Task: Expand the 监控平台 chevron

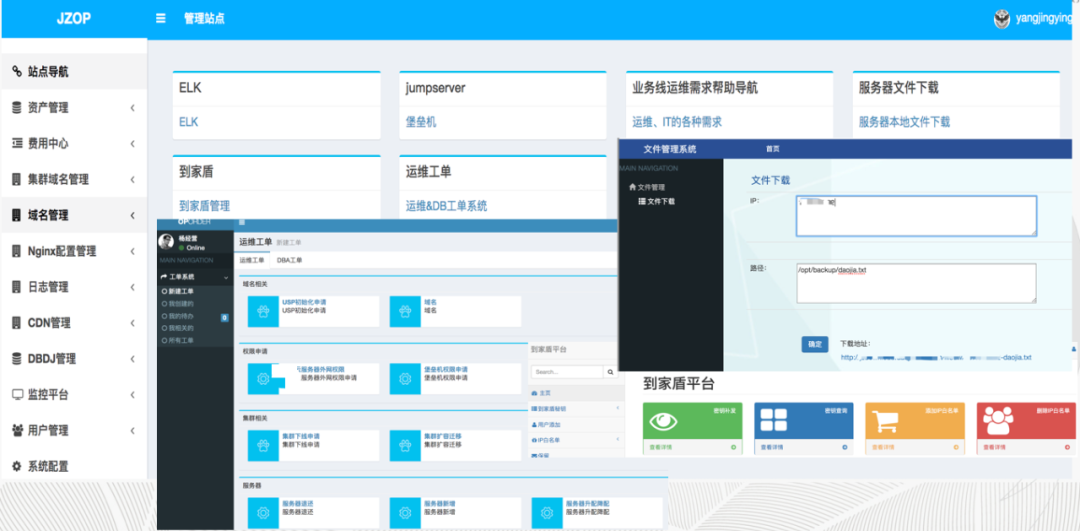Action: tap(132, 395)
